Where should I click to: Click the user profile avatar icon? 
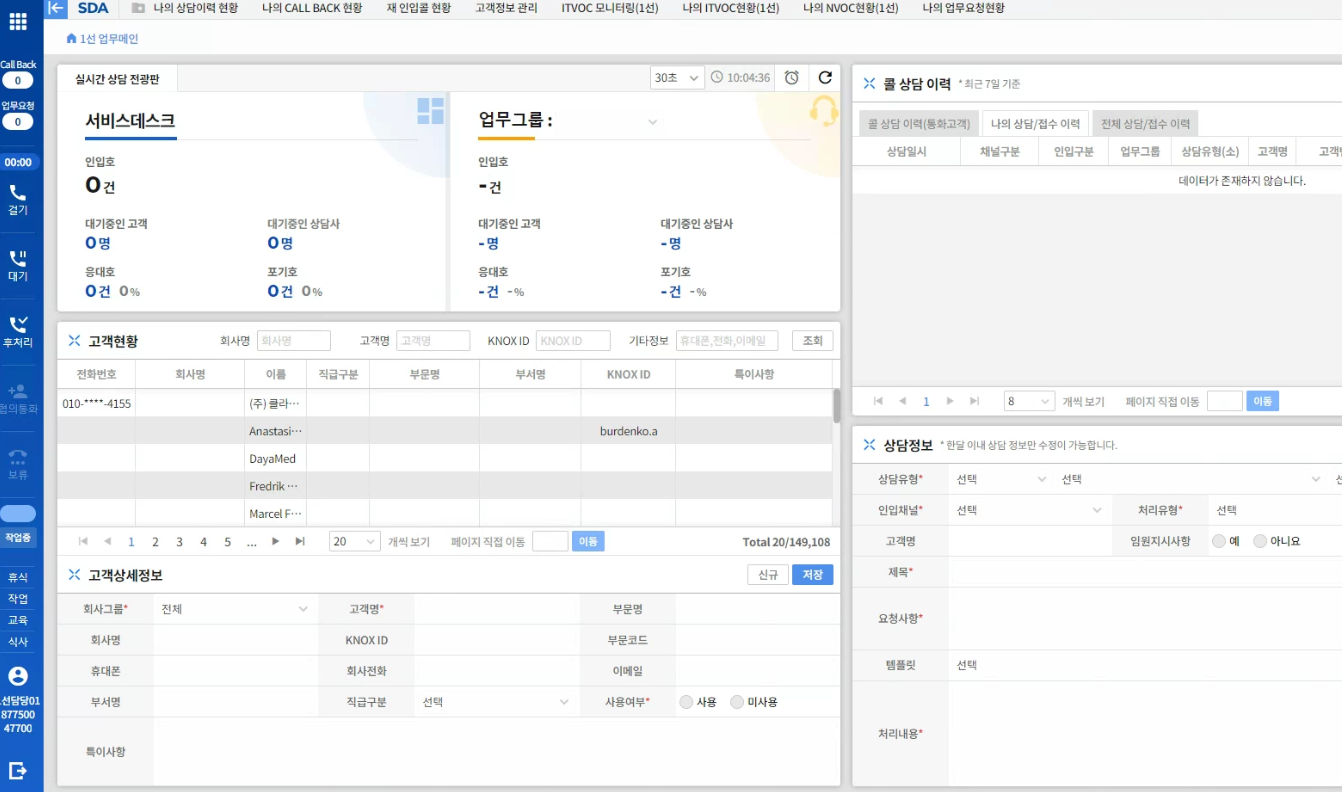[18, 677]
